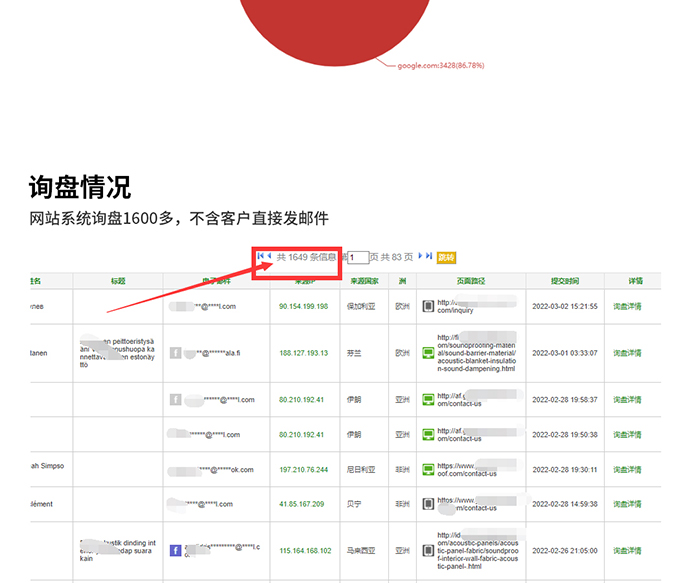Screen dimensions: 700x583
Task: Click desktop icon in the 19:50:38 inquiry row
Action: coord(428,434)
